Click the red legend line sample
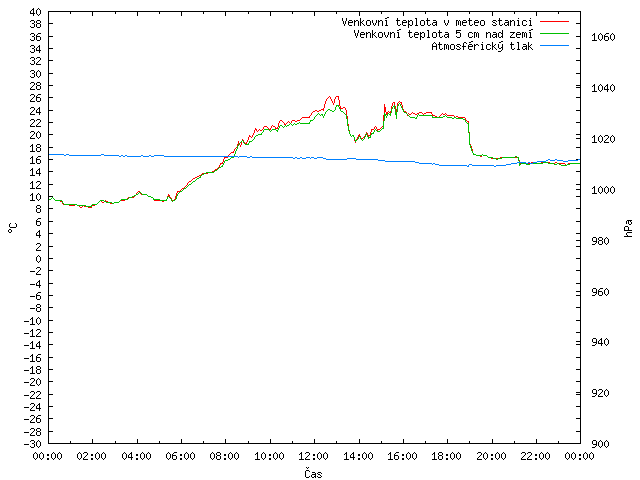 (554, 22)
